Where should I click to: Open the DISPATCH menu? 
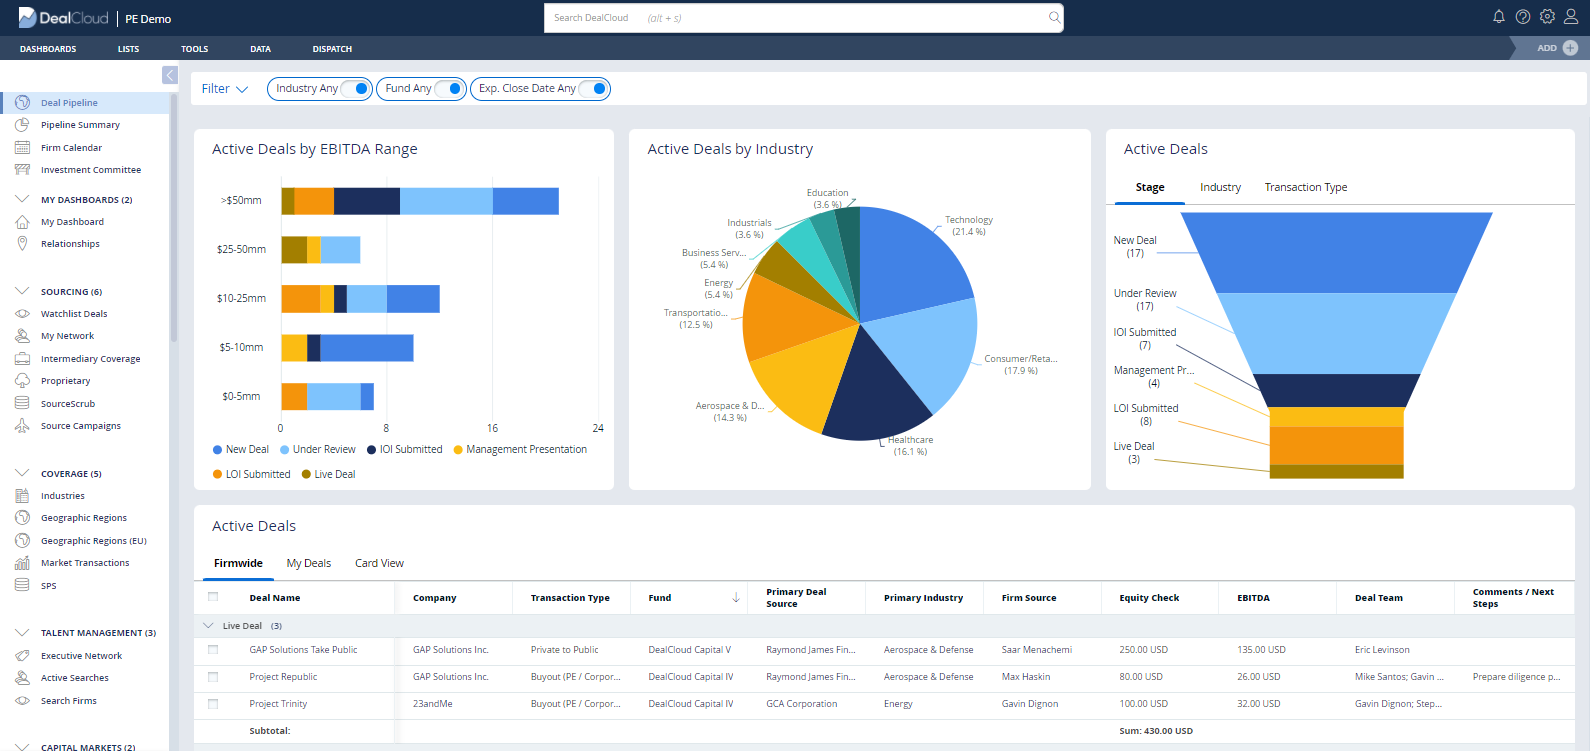tap(332, 49)
